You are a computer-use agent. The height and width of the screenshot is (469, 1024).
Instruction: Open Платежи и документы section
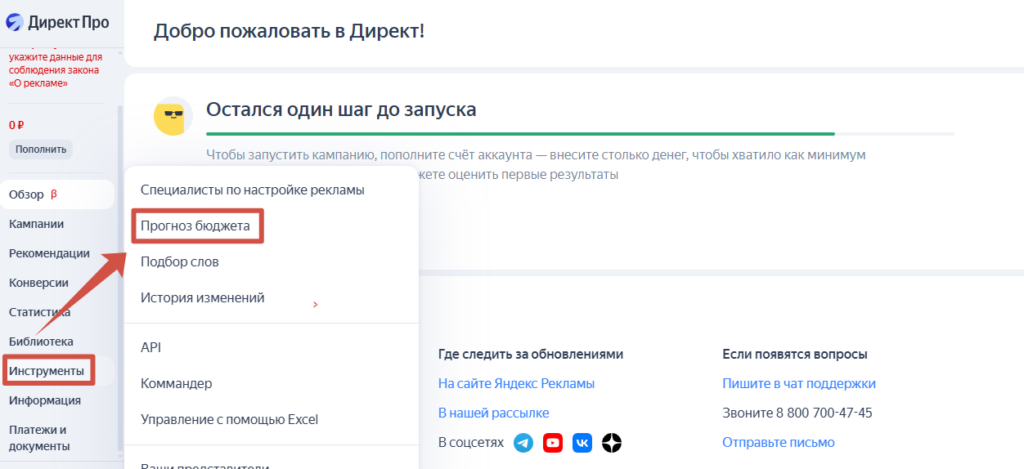[x=39, y=438]
